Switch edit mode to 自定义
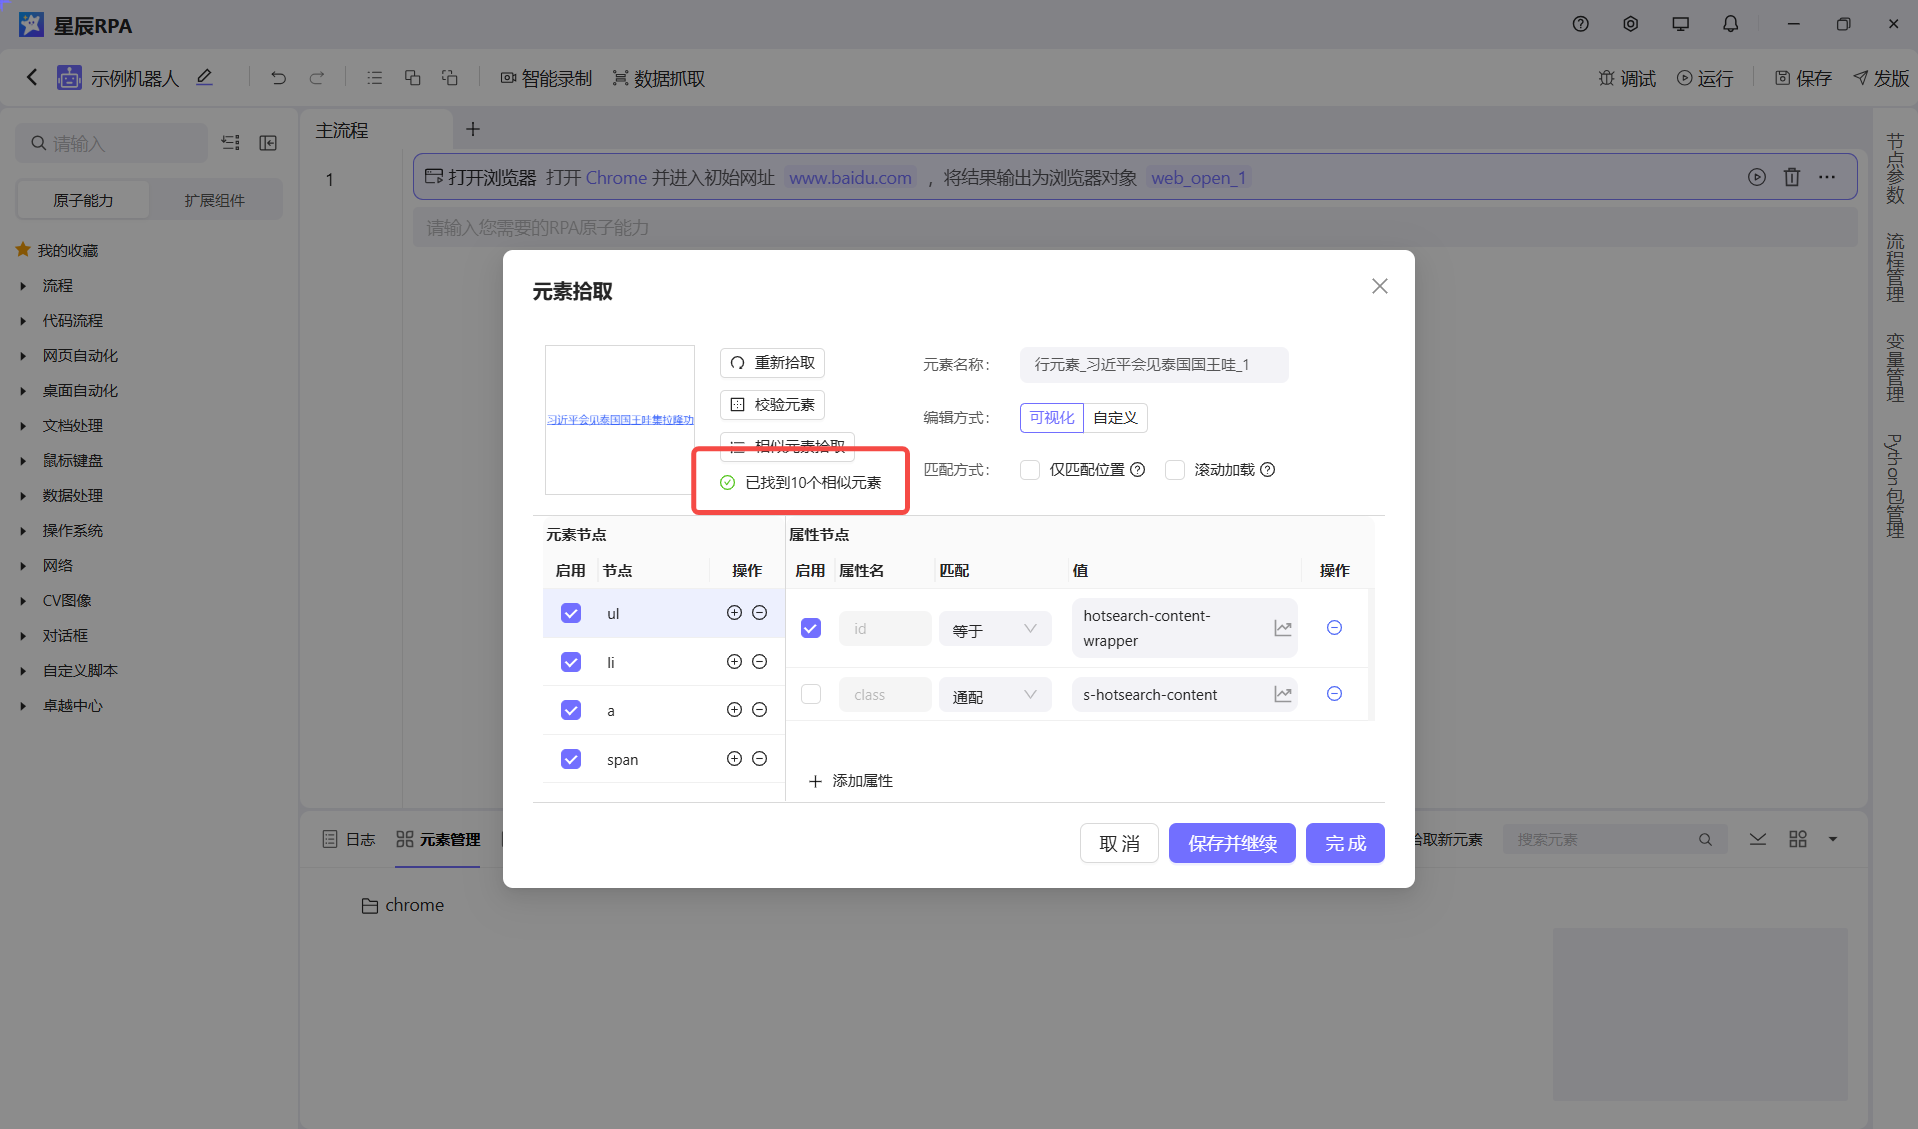 point(1115,418)
